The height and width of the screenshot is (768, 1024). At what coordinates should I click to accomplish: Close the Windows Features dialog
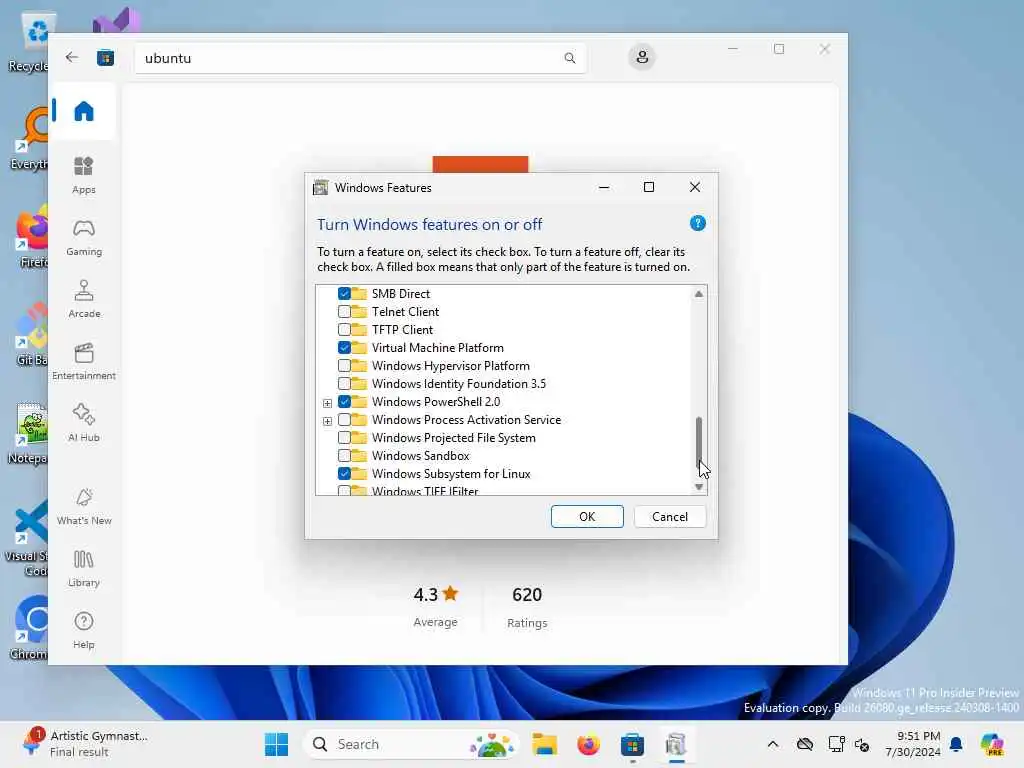click(x=695, y=187)
